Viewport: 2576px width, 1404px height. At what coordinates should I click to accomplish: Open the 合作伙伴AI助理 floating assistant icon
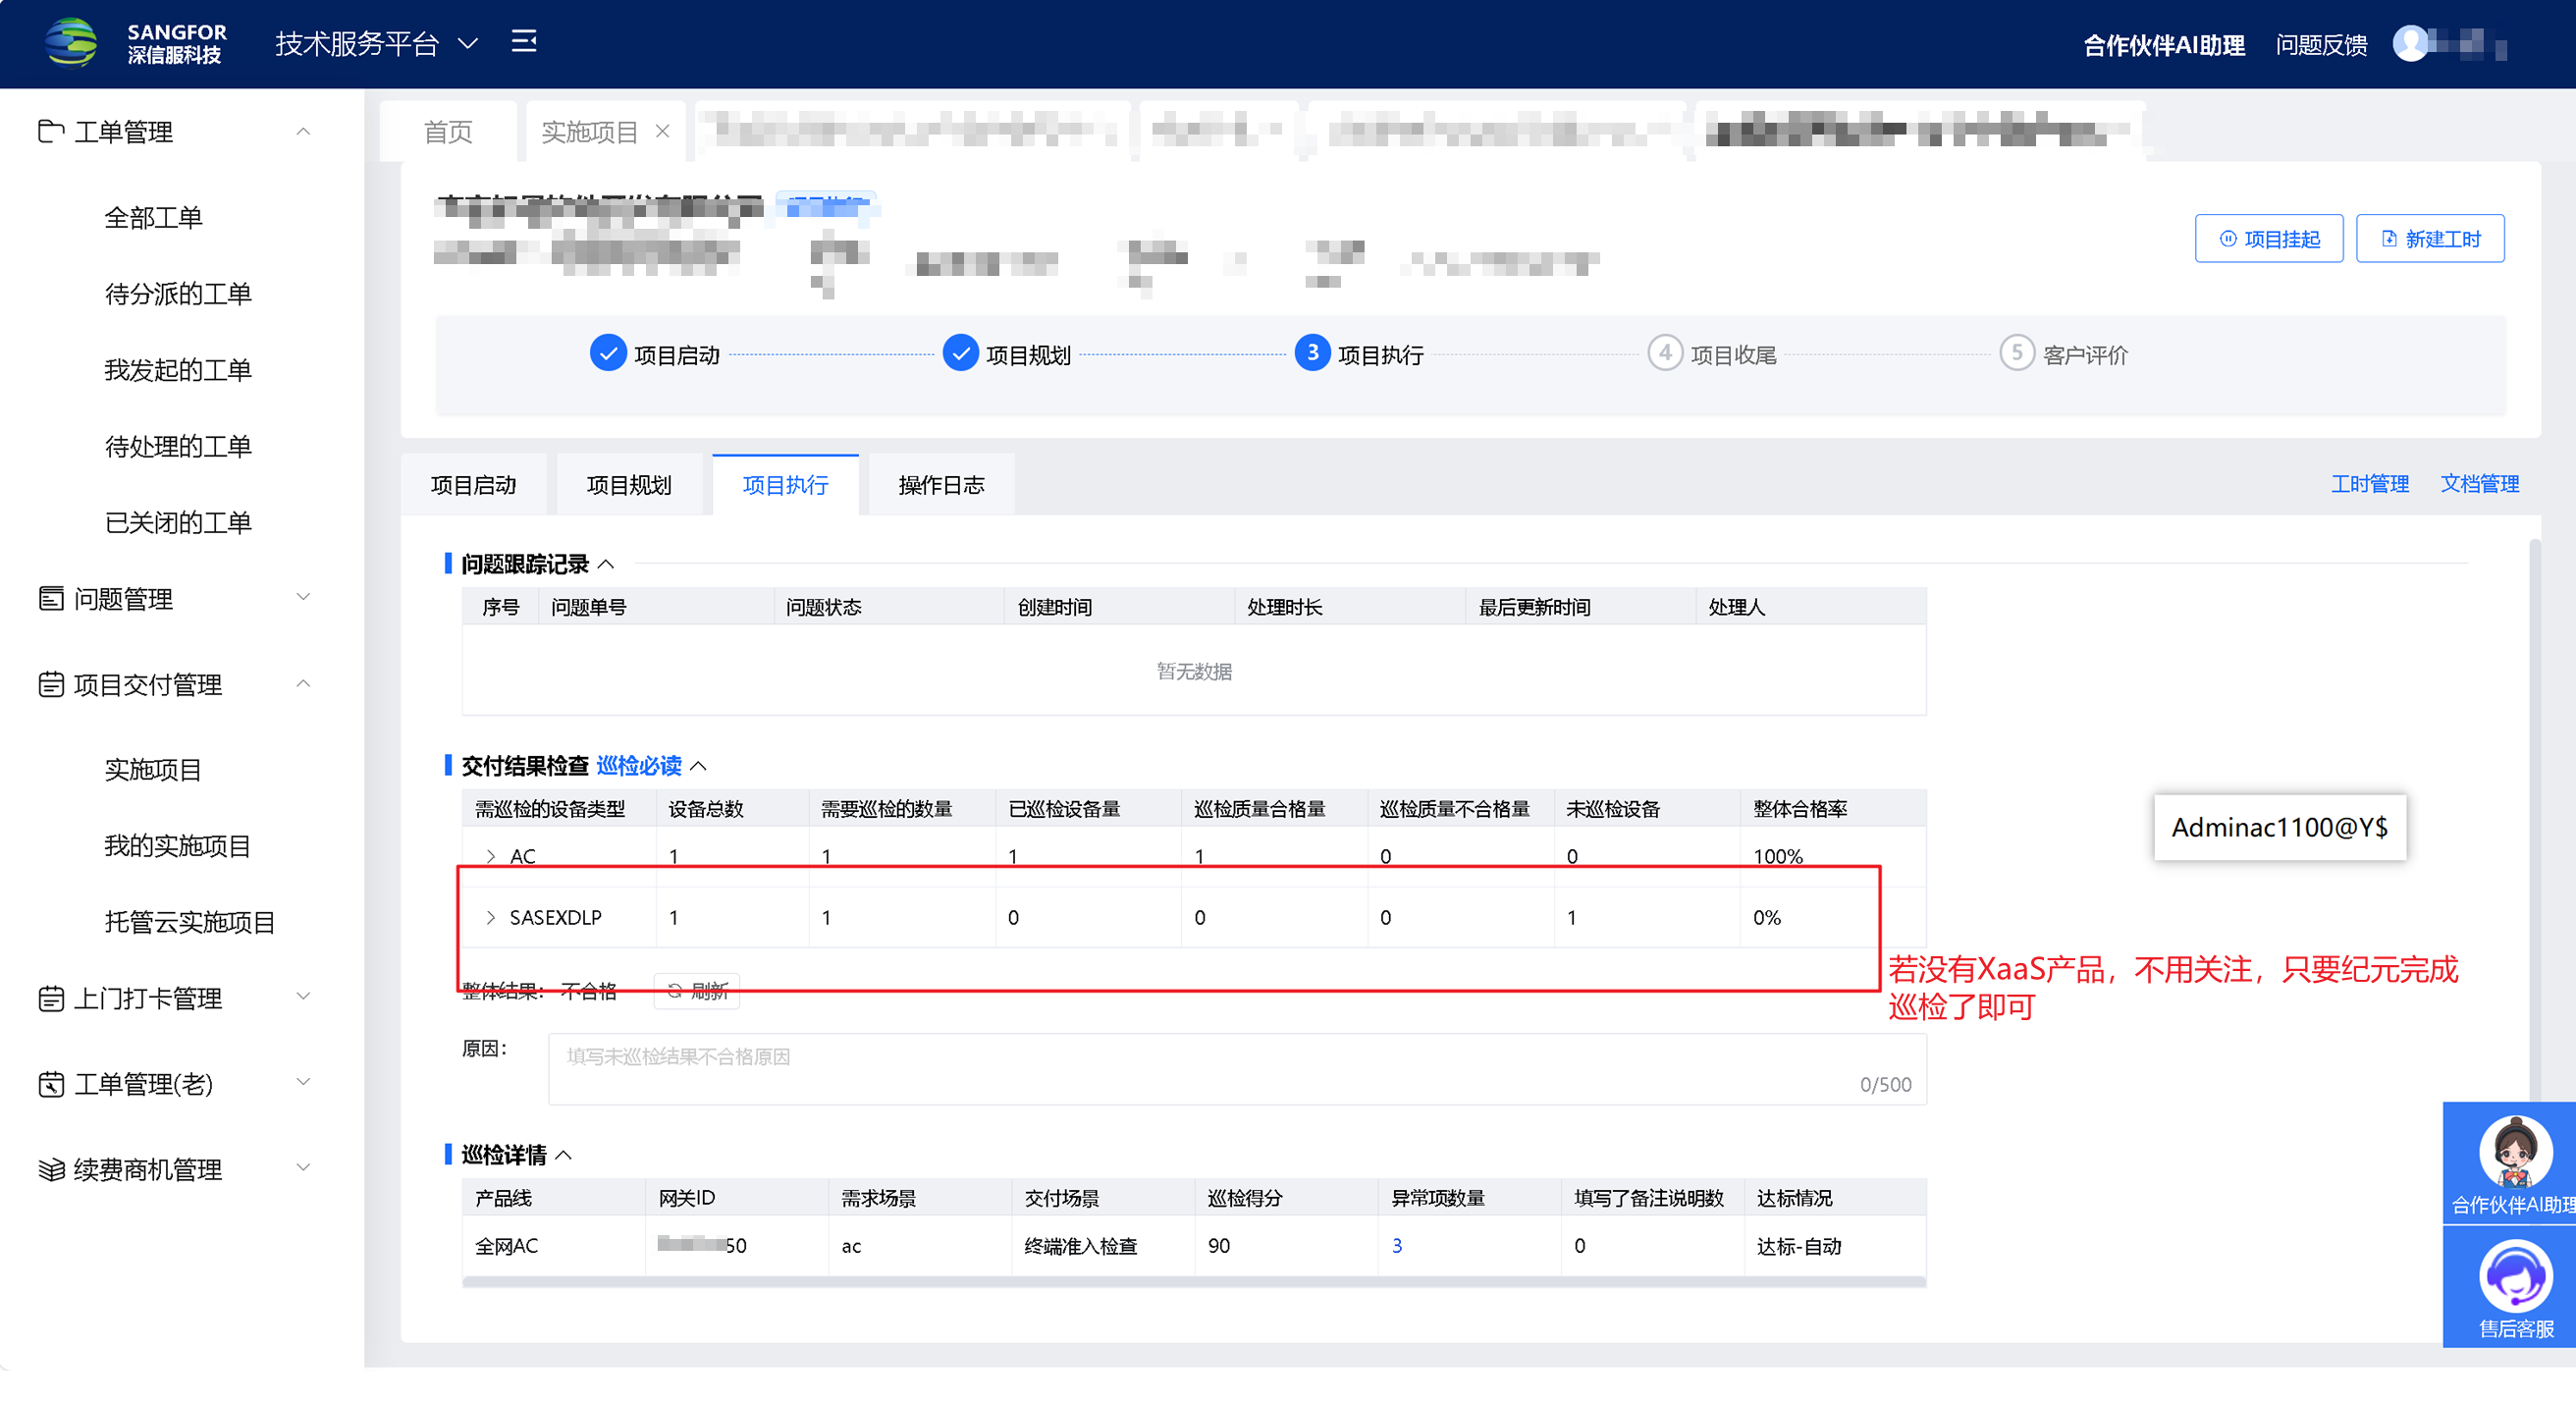coord(2514,1152)
